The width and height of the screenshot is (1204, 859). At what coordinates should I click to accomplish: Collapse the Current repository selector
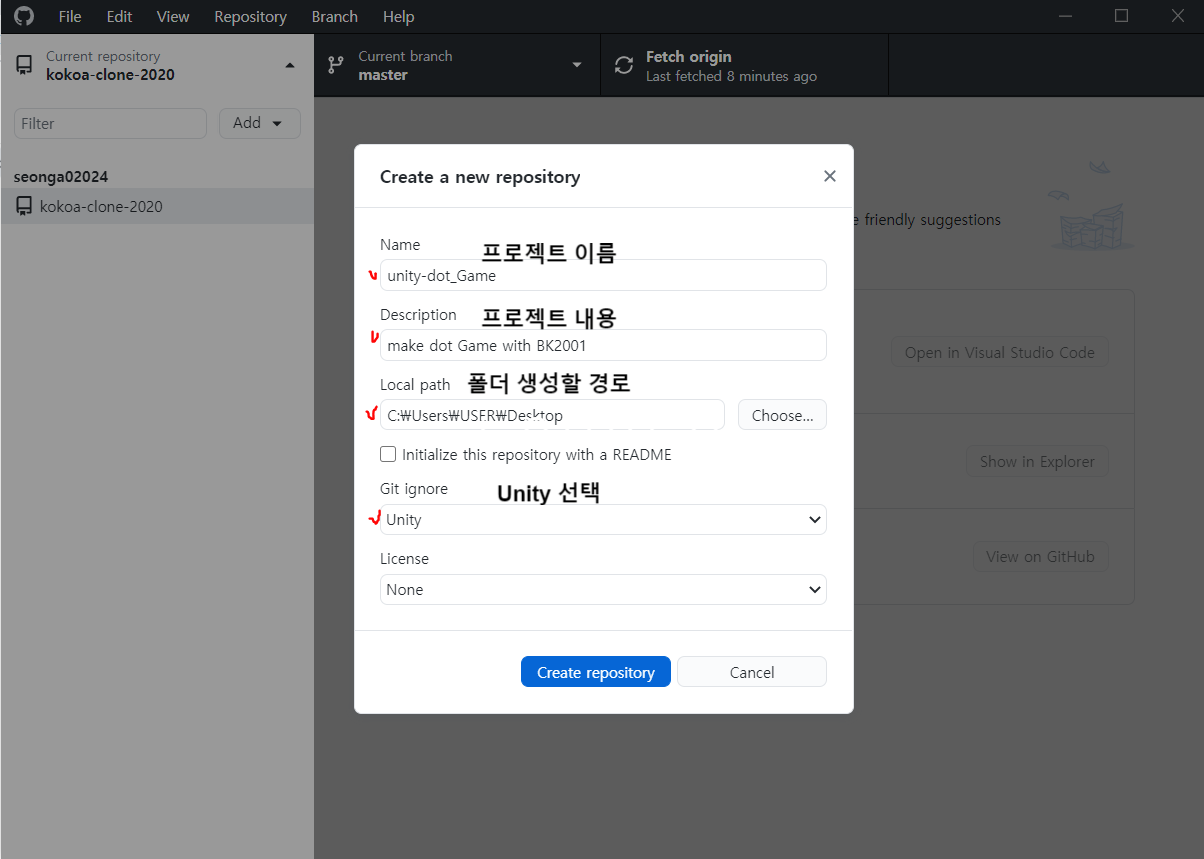point(157,65)
